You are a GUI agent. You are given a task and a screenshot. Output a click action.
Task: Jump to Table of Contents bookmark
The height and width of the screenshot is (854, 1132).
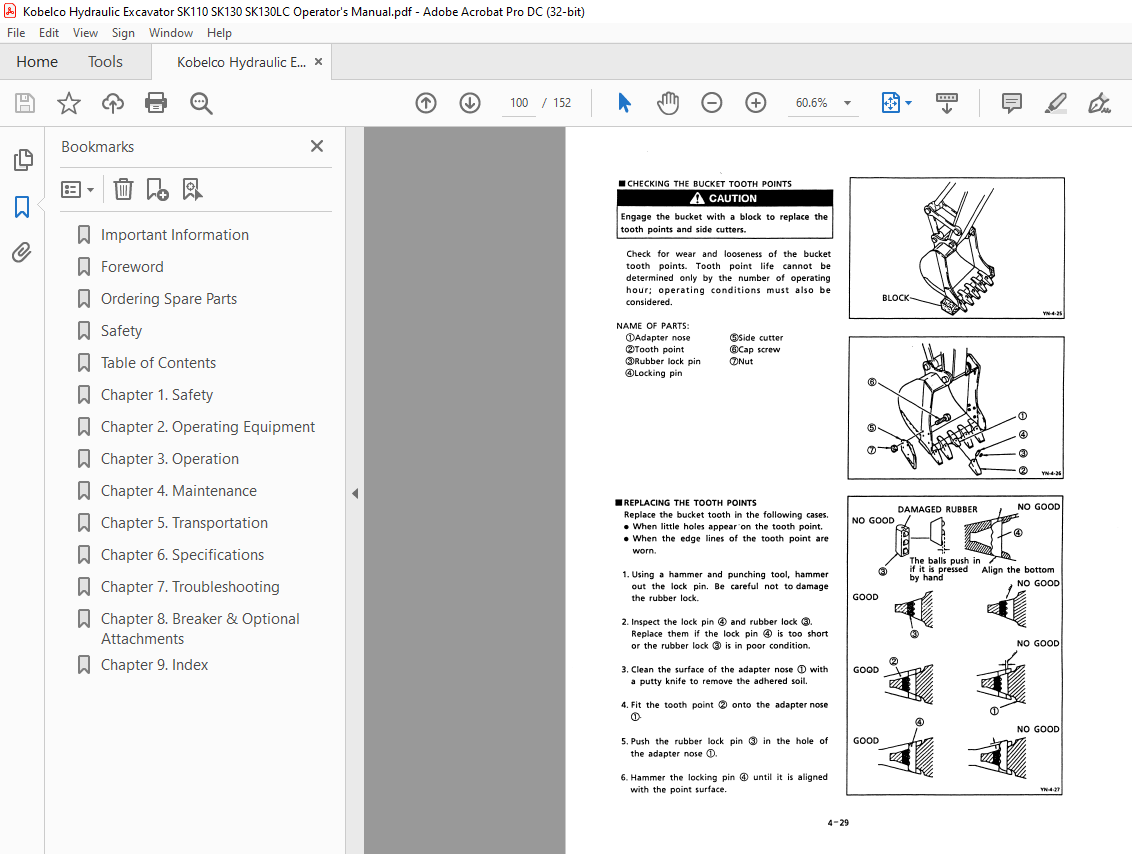point(158,363)
